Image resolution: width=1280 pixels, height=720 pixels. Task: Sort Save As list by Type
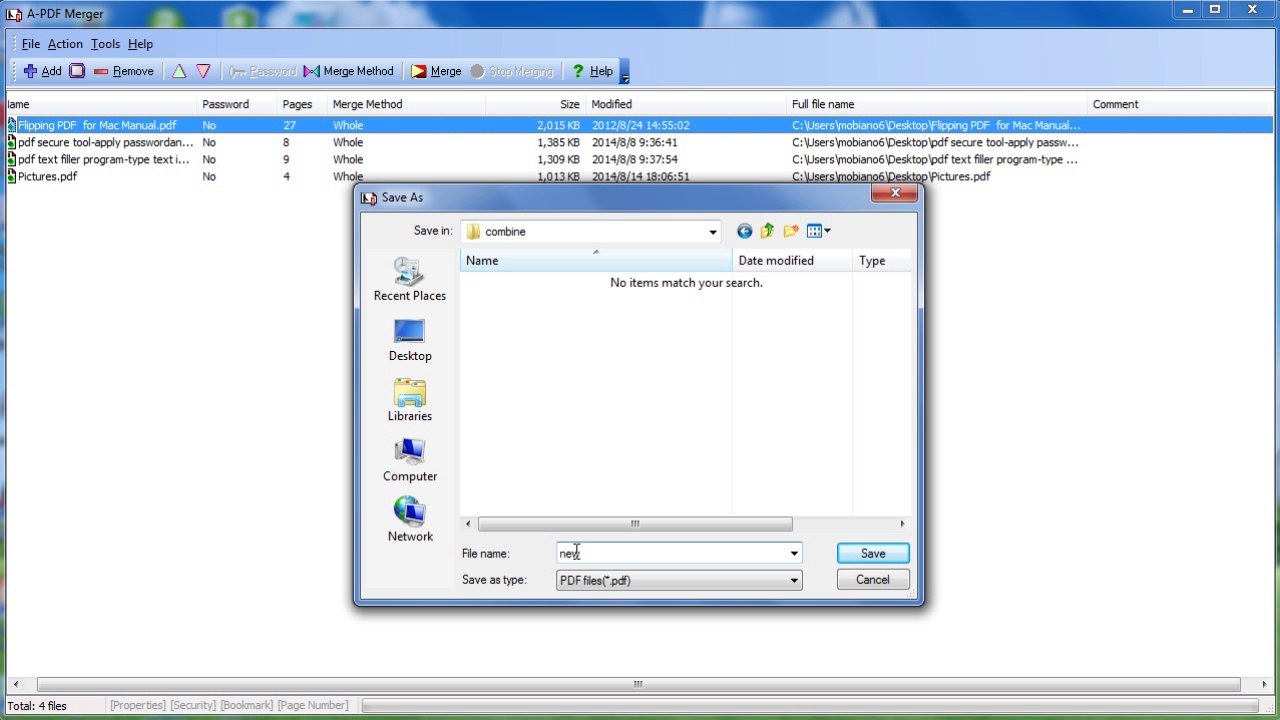(x=882, y=260)
